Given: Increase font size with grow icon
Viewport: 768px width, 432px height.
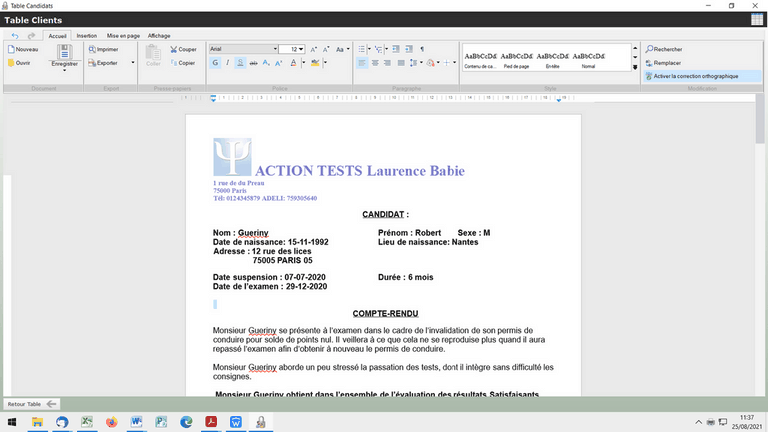Looking at the screenshot, I should [313, 49].
